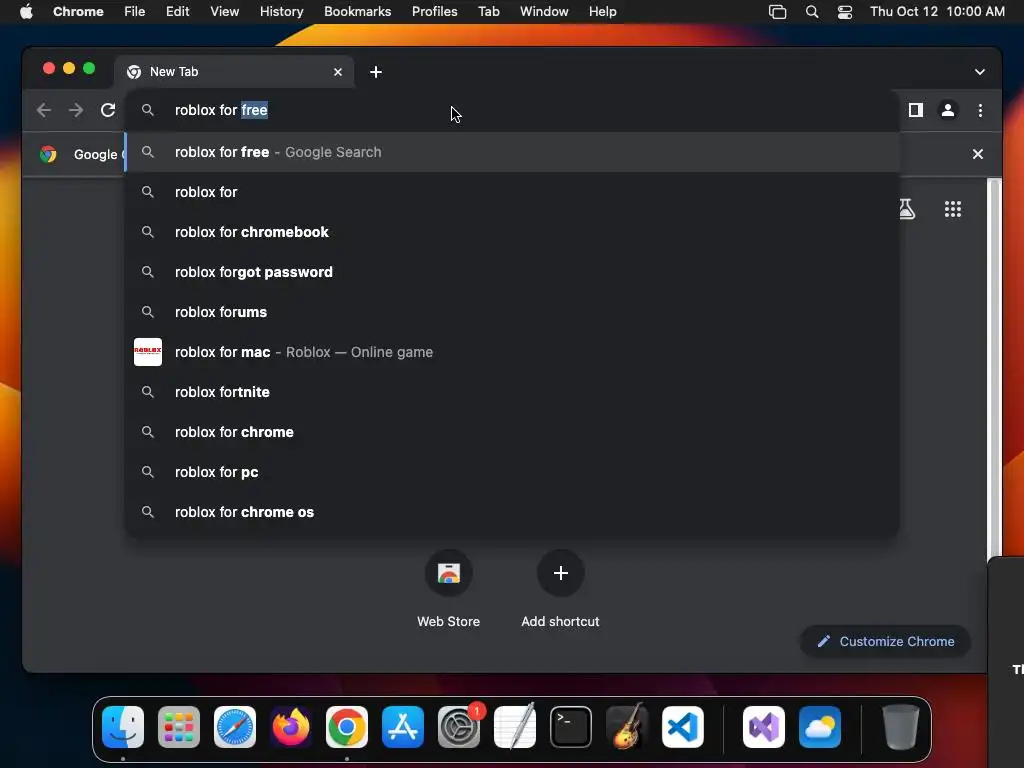This screenshot has width=1024, height=768.
Task: Launch Terminal from the Dock
Action: pyautogui.click(x=571, y=727)
